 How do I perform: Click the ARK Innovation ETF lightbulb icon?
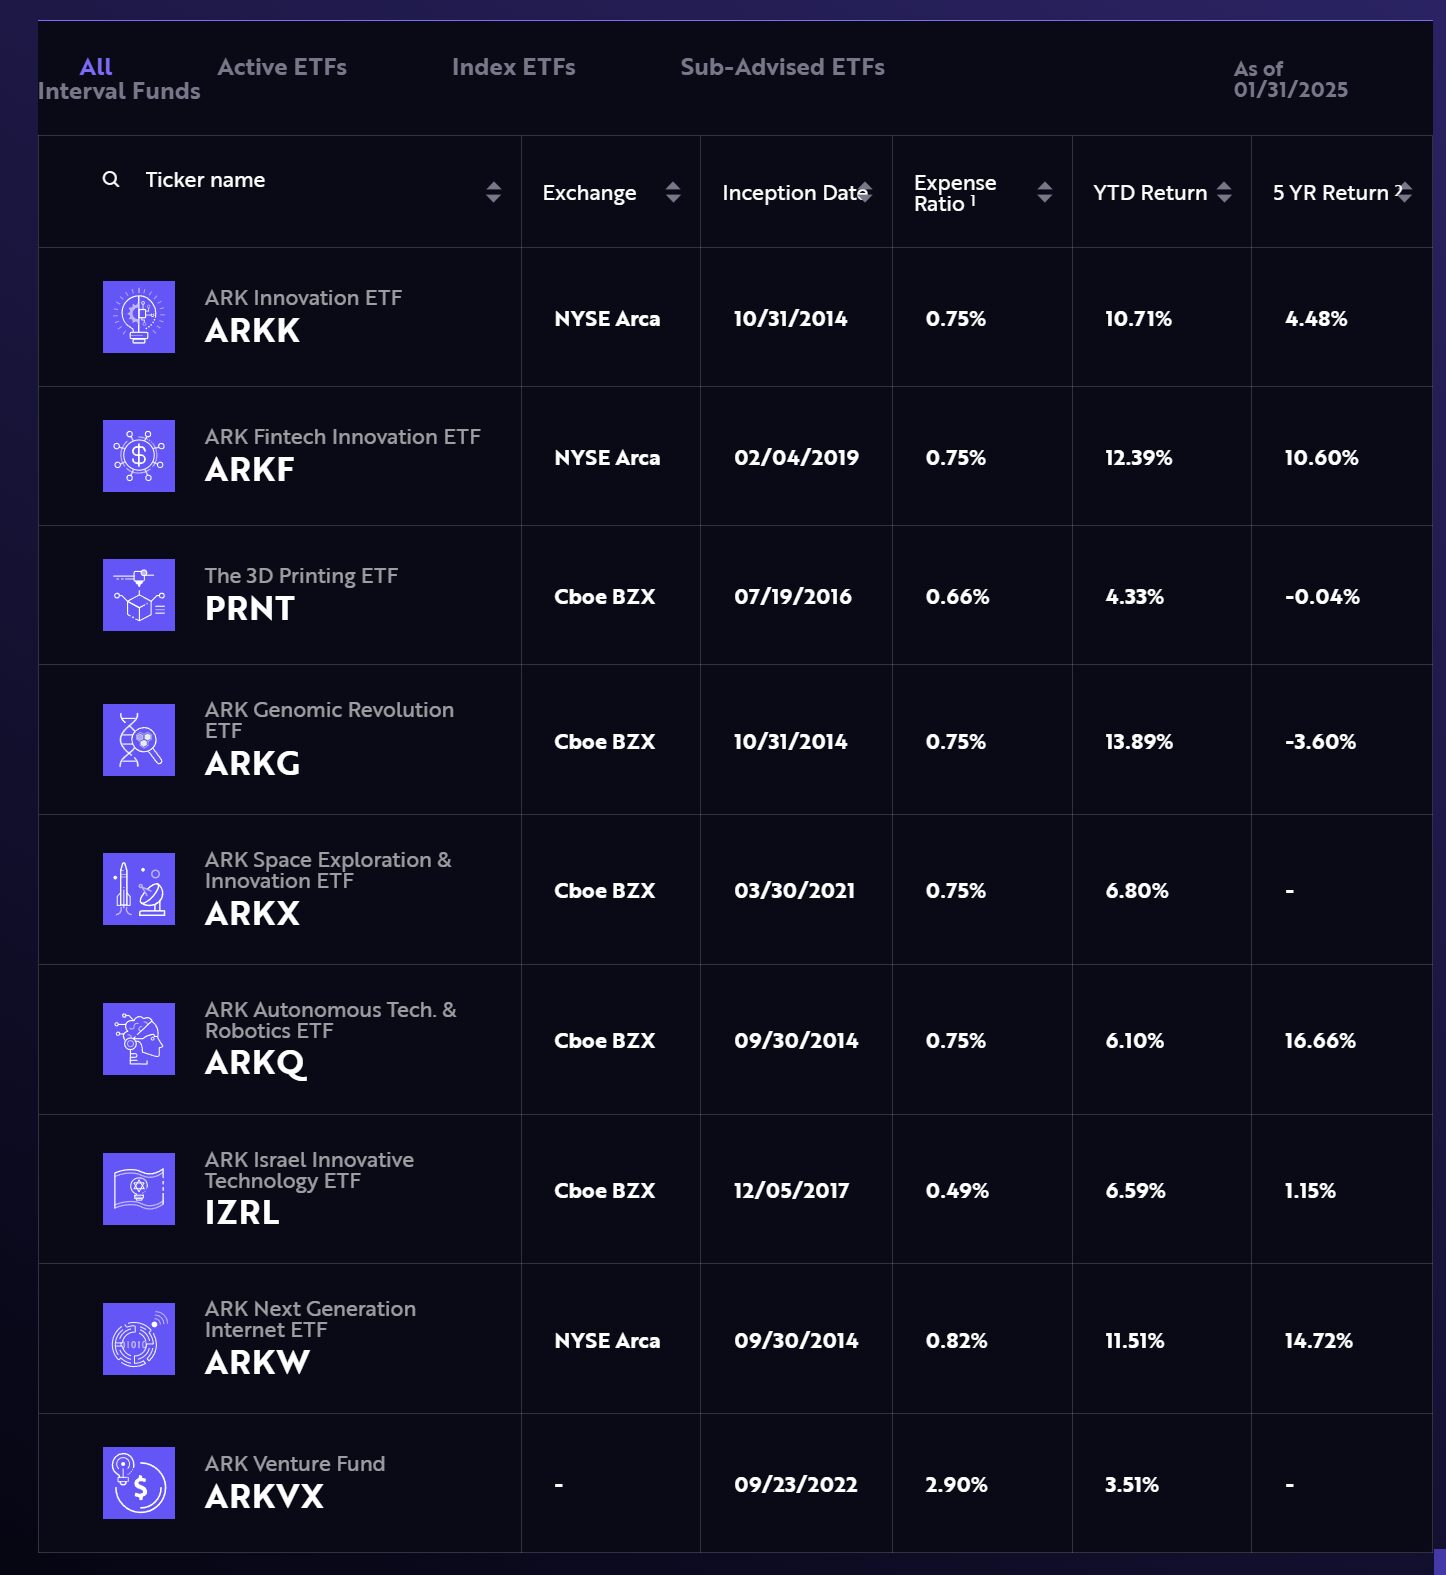pos(138,318)
